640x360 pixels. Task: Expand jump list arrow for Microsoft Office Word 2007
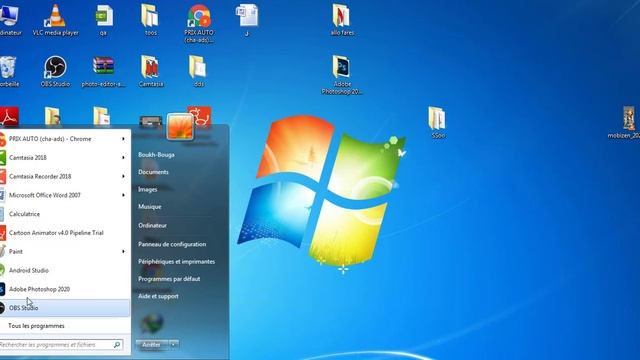123,195
